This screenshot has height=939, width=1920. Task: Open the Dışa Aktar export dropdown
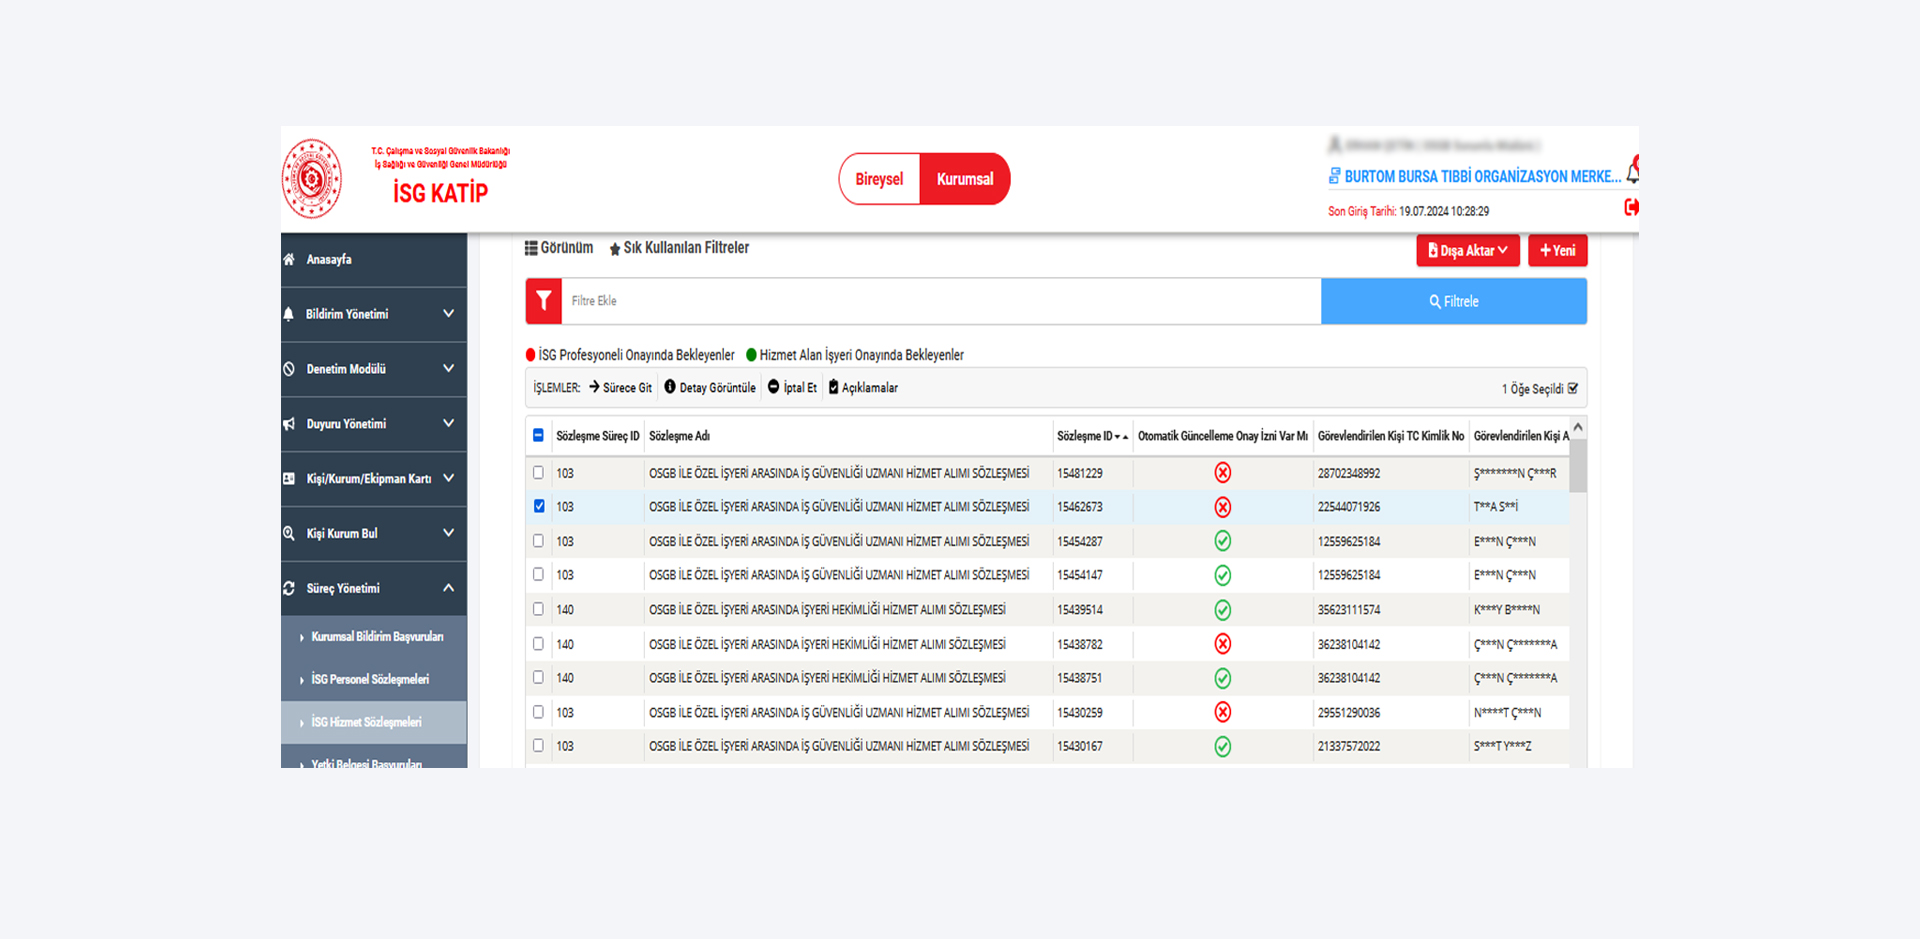1468,250
